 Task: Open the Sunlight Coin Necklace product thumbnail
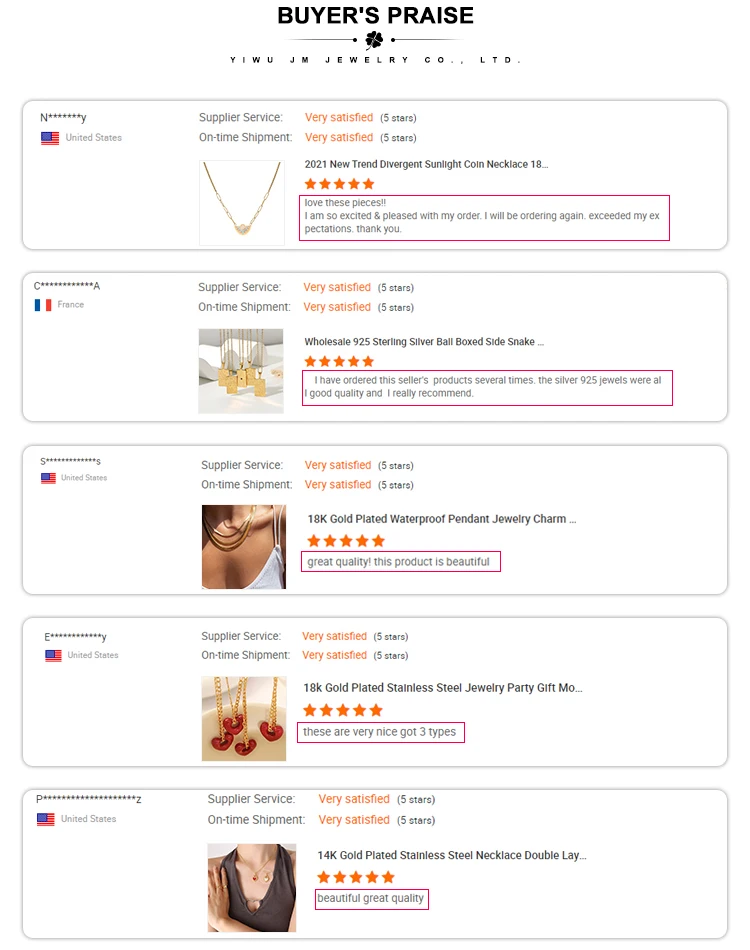[242, 203]
